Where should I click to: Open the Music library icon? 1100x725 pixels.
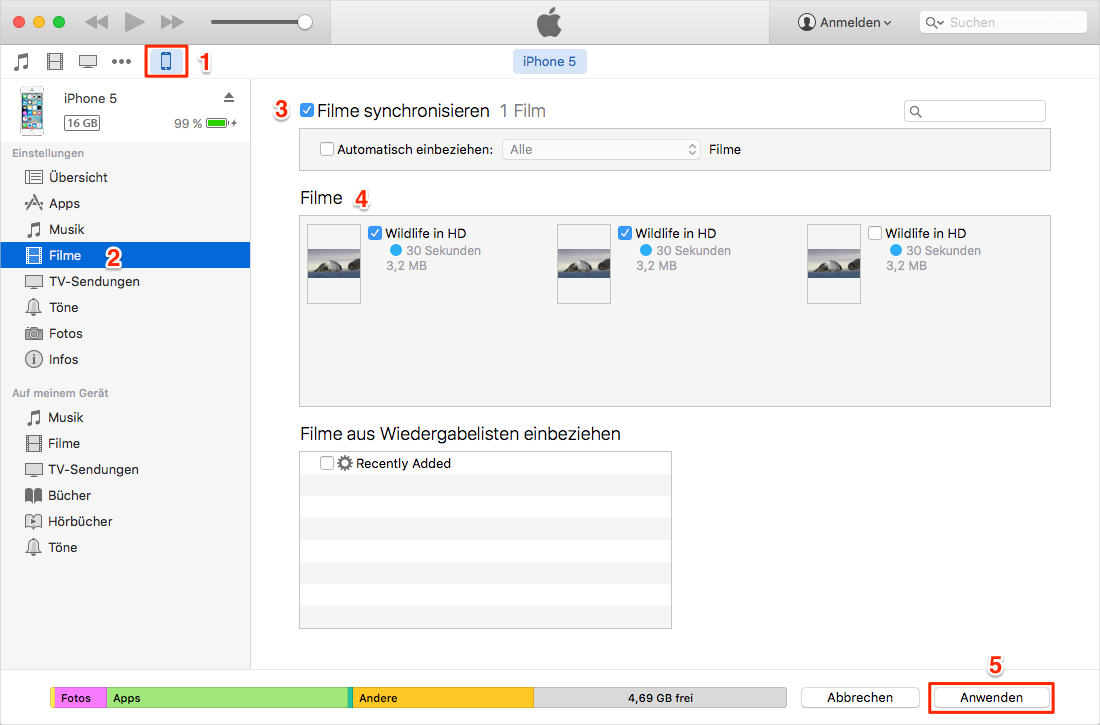22,62
